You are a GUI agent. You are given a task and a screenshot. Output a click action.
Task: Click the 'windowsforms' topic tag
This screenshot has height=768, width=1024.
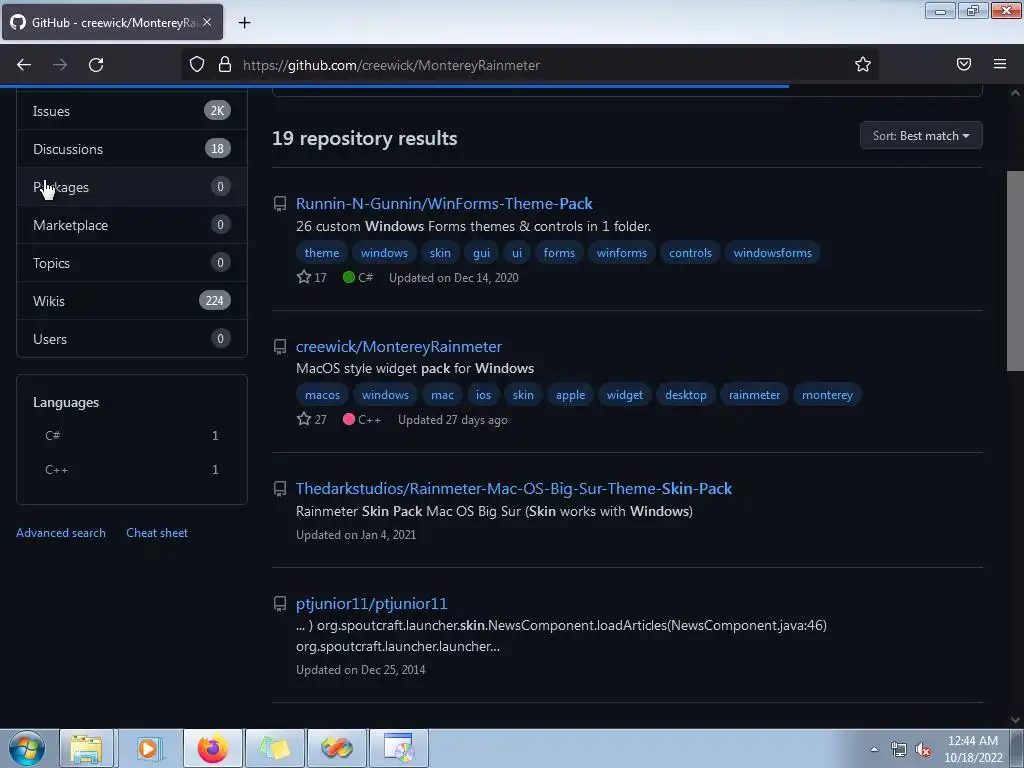(x=773, y=253)
